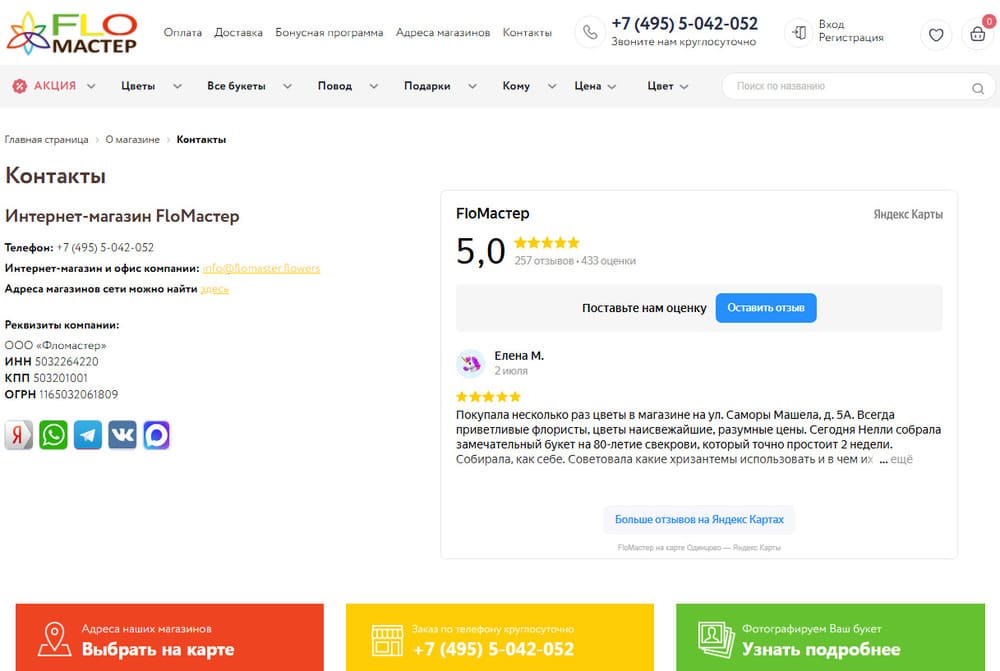Open the Все букеты category
Image resolution: width=1000 pixels, height=671 pixels.
point(237,86)
